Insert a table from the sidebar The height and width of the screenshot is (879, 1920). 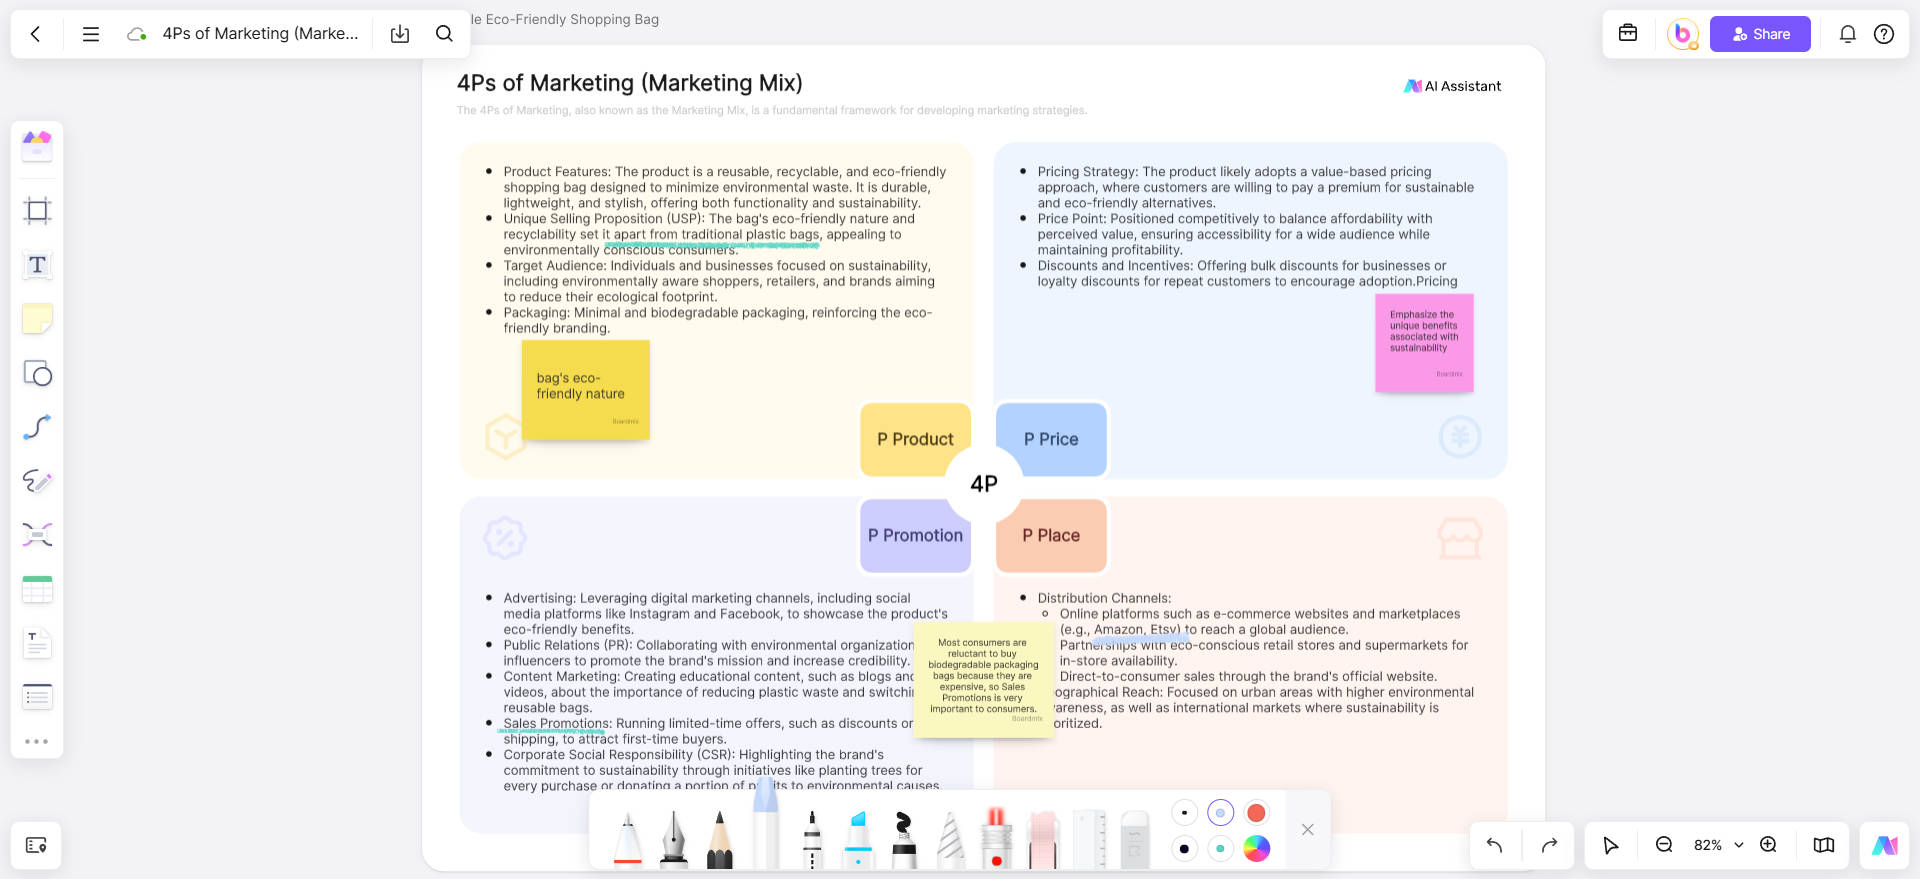[x=37, y=589]
